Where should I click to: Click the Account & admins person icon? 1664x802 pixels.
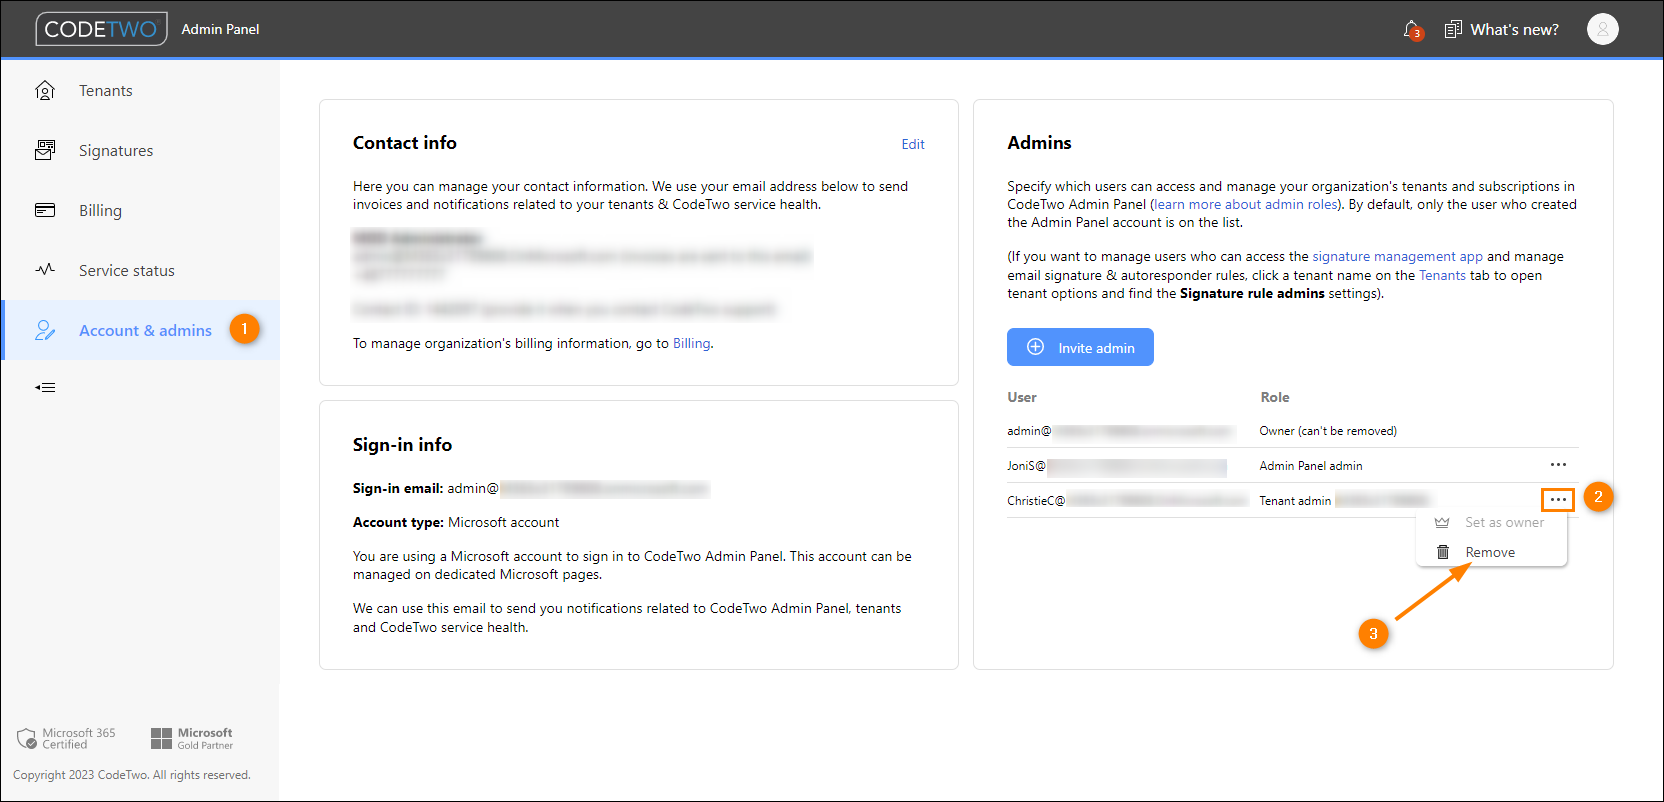point(45,330)
